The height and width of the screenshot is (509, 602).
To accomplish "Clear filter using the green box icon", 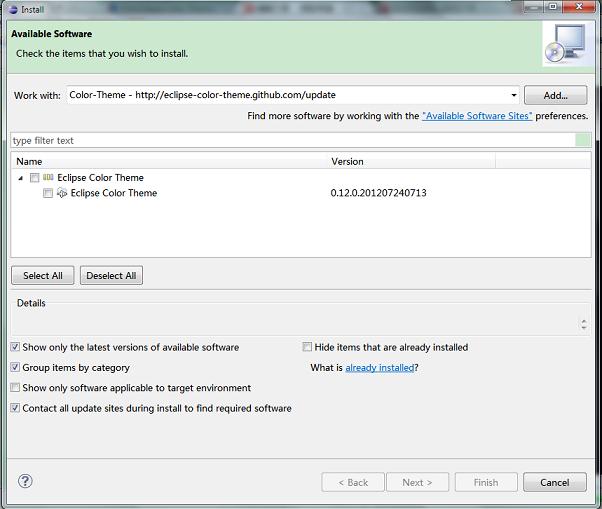I will pos(583,140).
